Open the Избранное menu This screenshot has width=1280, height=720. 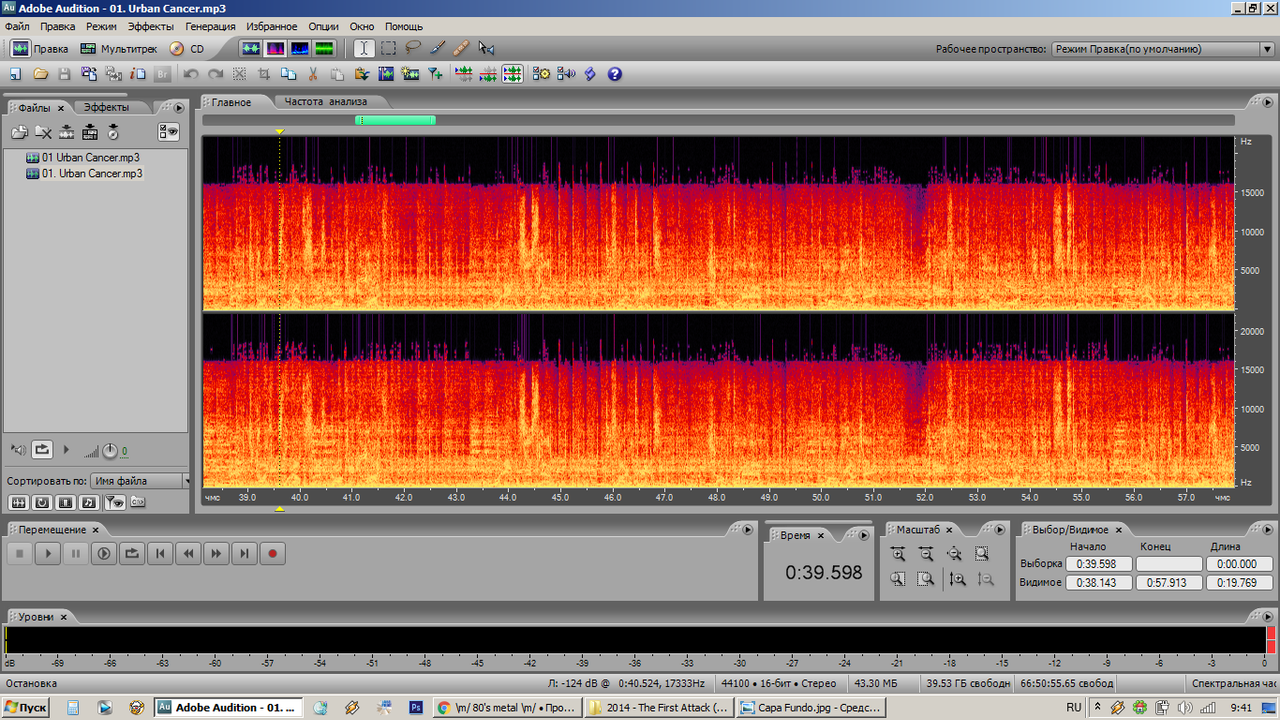(x=272, y=26)
